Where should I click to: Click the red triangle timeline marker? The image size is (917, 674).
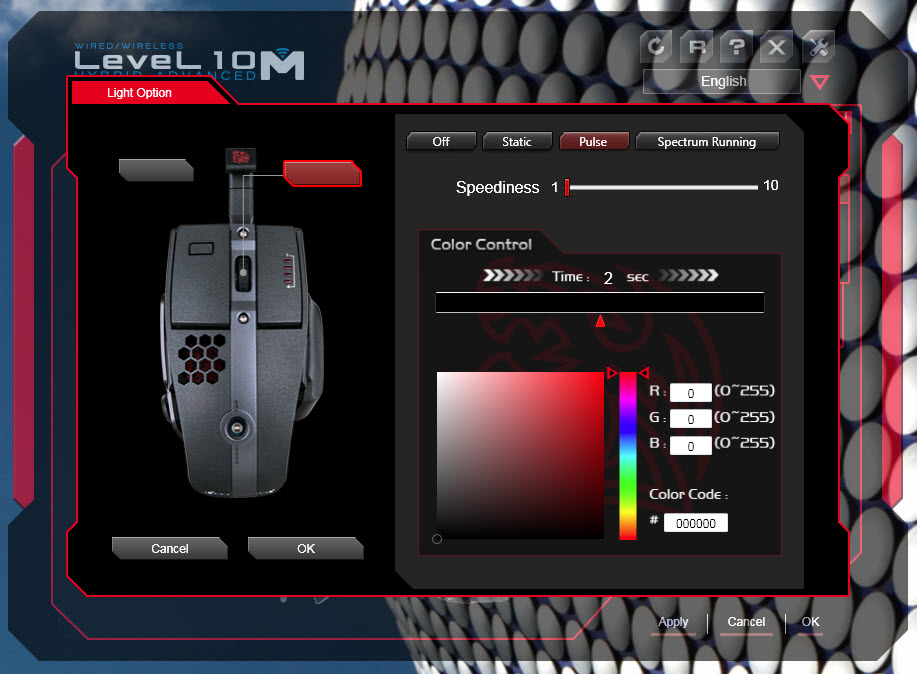pos(600,321)
